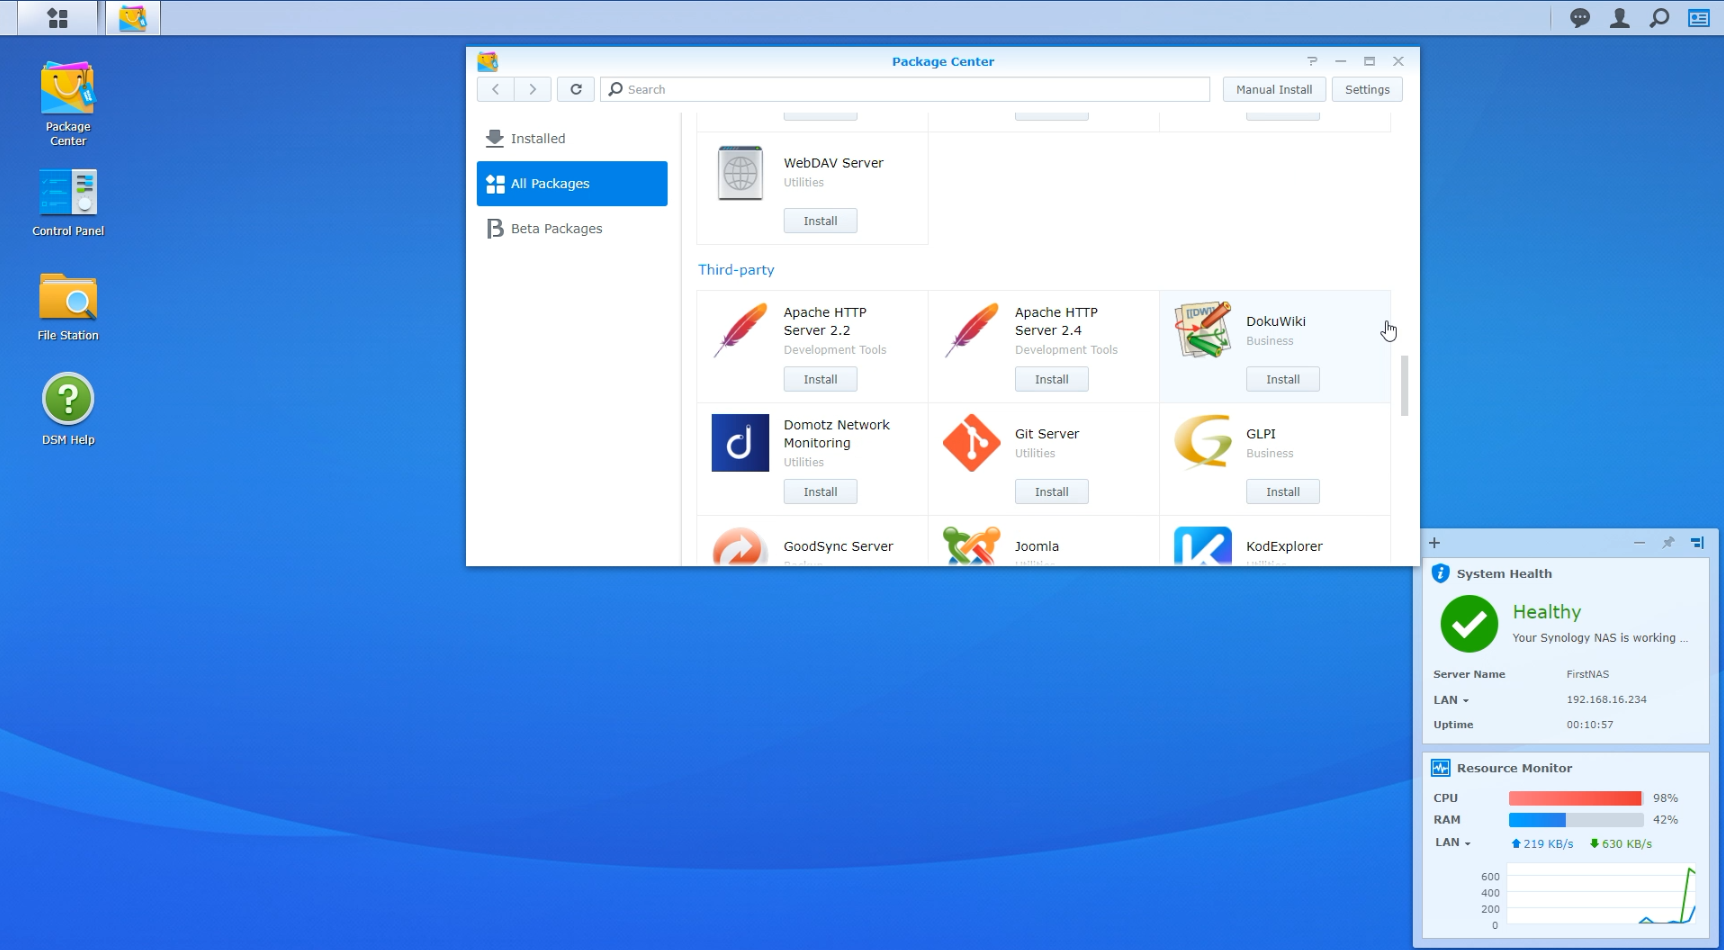Install Domotz Network Monitoring
Screen dimensions: 1724x950
(x=820, y=492)
